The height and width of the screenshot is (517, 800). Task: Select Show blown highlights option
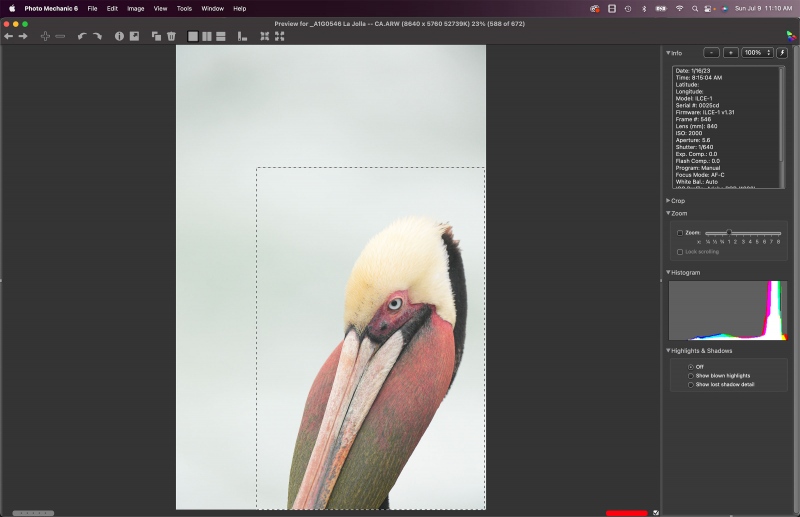(690, 376)
